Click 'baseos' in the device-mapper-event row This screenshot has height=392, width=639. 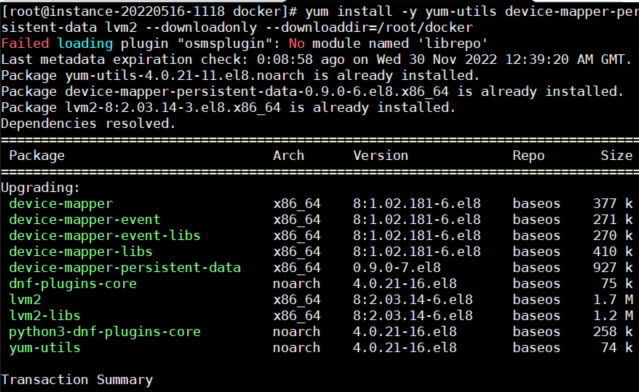coord(536,219)
